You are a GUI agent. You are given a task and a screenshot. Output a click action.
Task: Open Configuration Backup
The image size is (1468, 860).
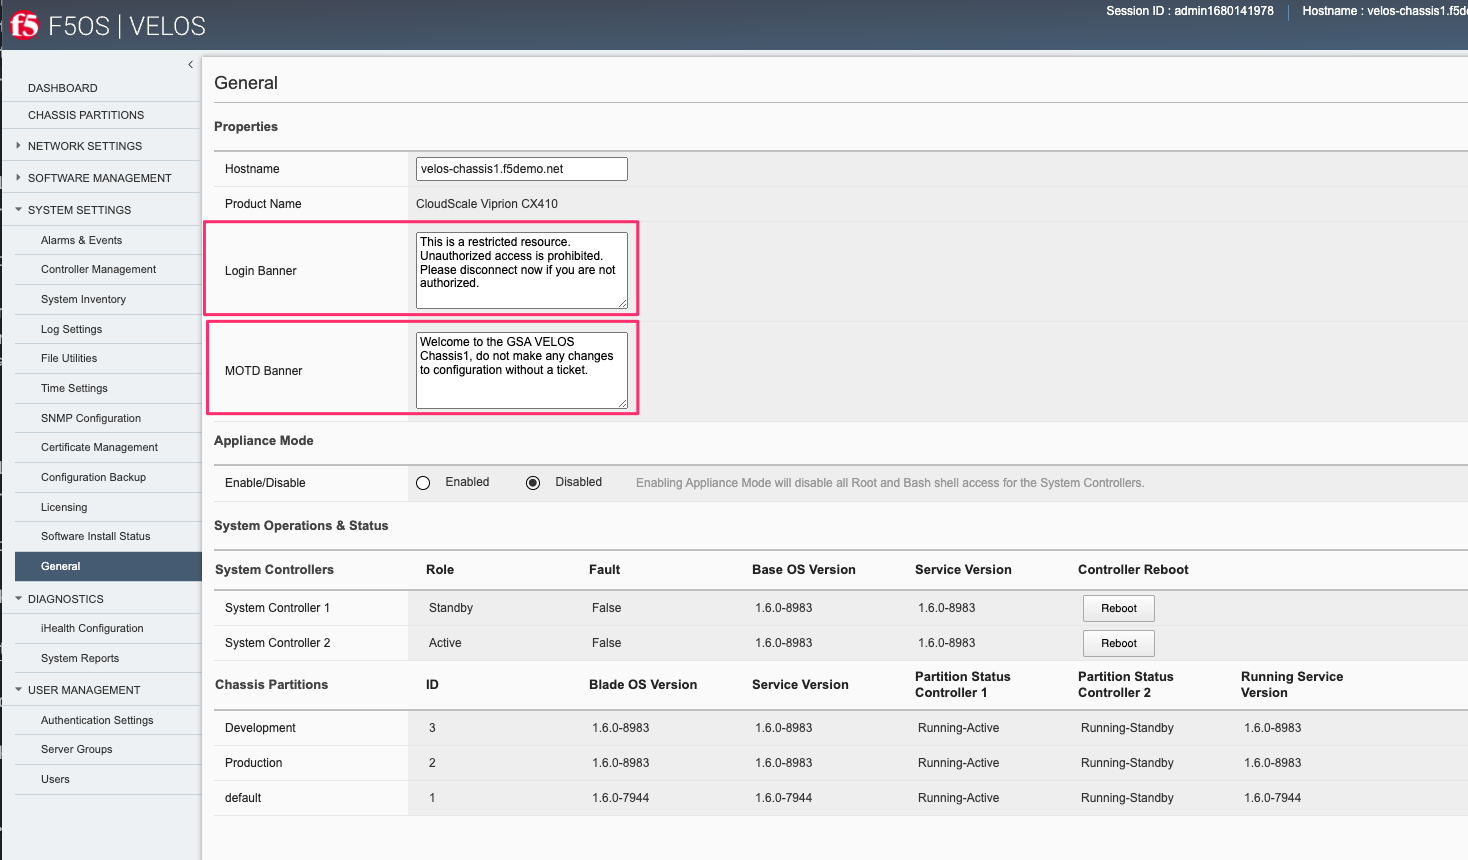93,477
